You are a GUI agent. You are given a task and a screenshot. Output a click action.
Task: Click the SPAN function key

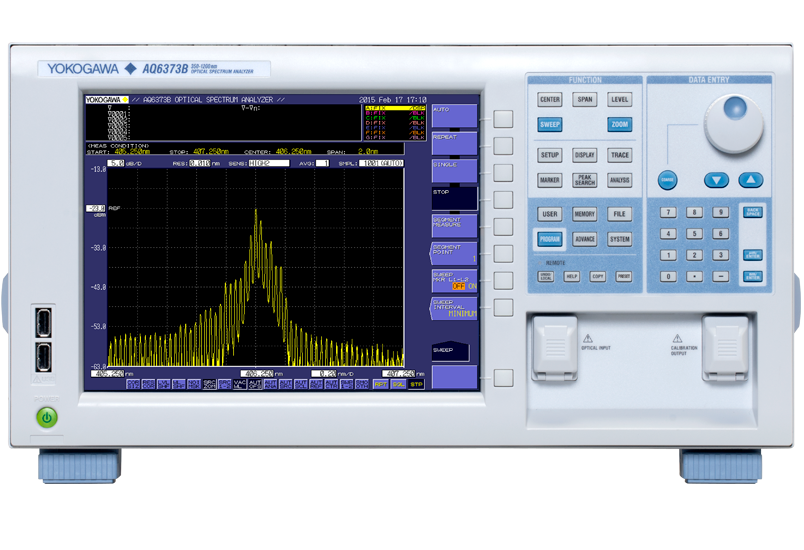pyautogui.click(x=585, y=99)
